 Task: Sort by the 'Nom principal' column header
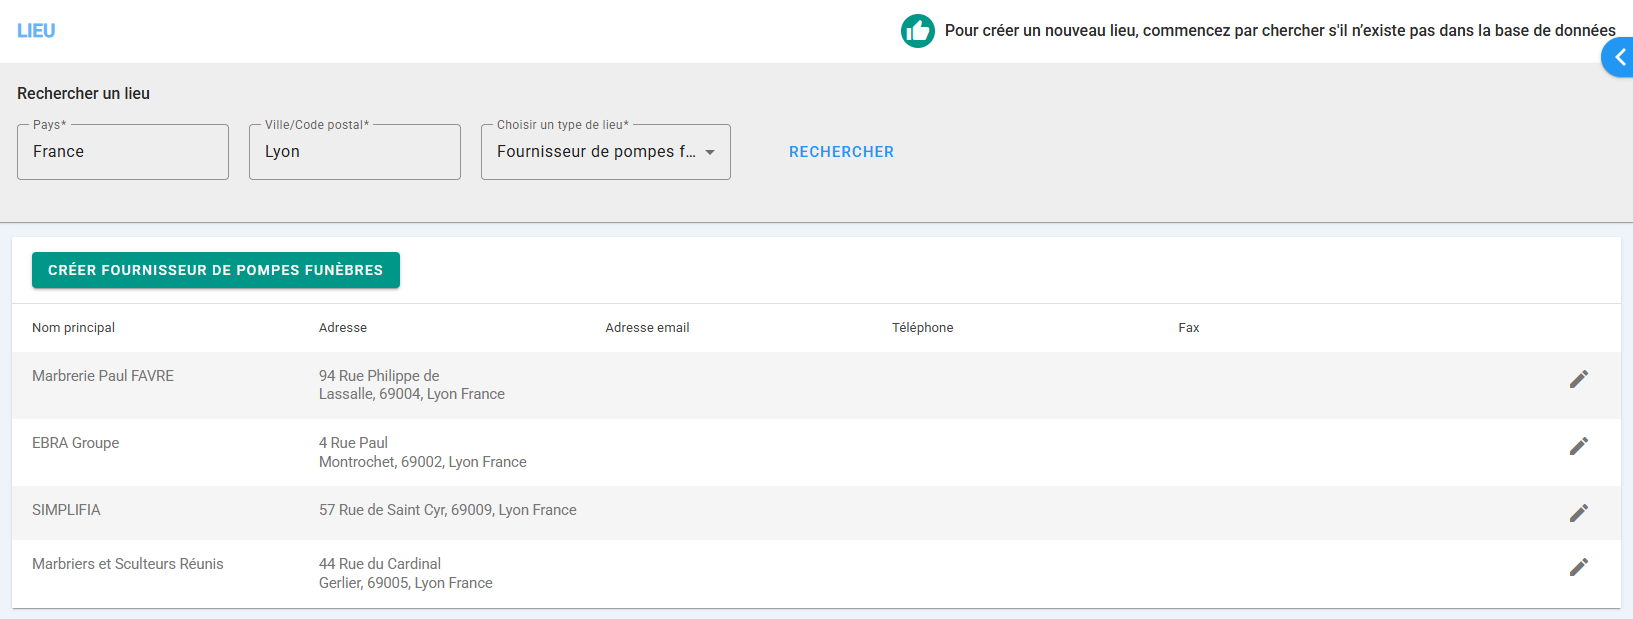pos(73,328)
